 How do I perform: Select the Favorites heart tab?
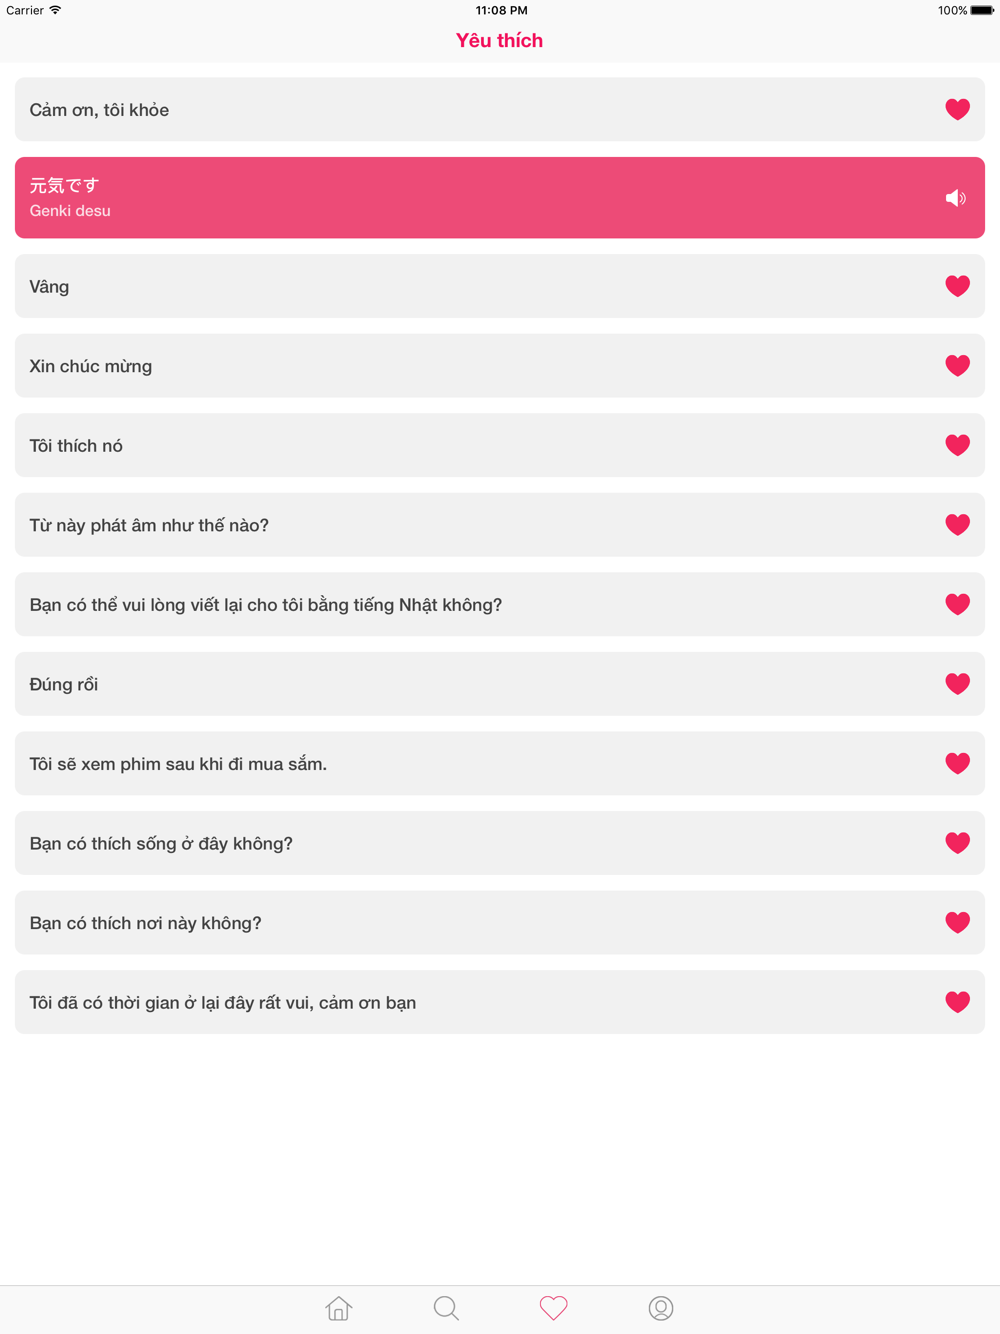[x=554, y=1308]
